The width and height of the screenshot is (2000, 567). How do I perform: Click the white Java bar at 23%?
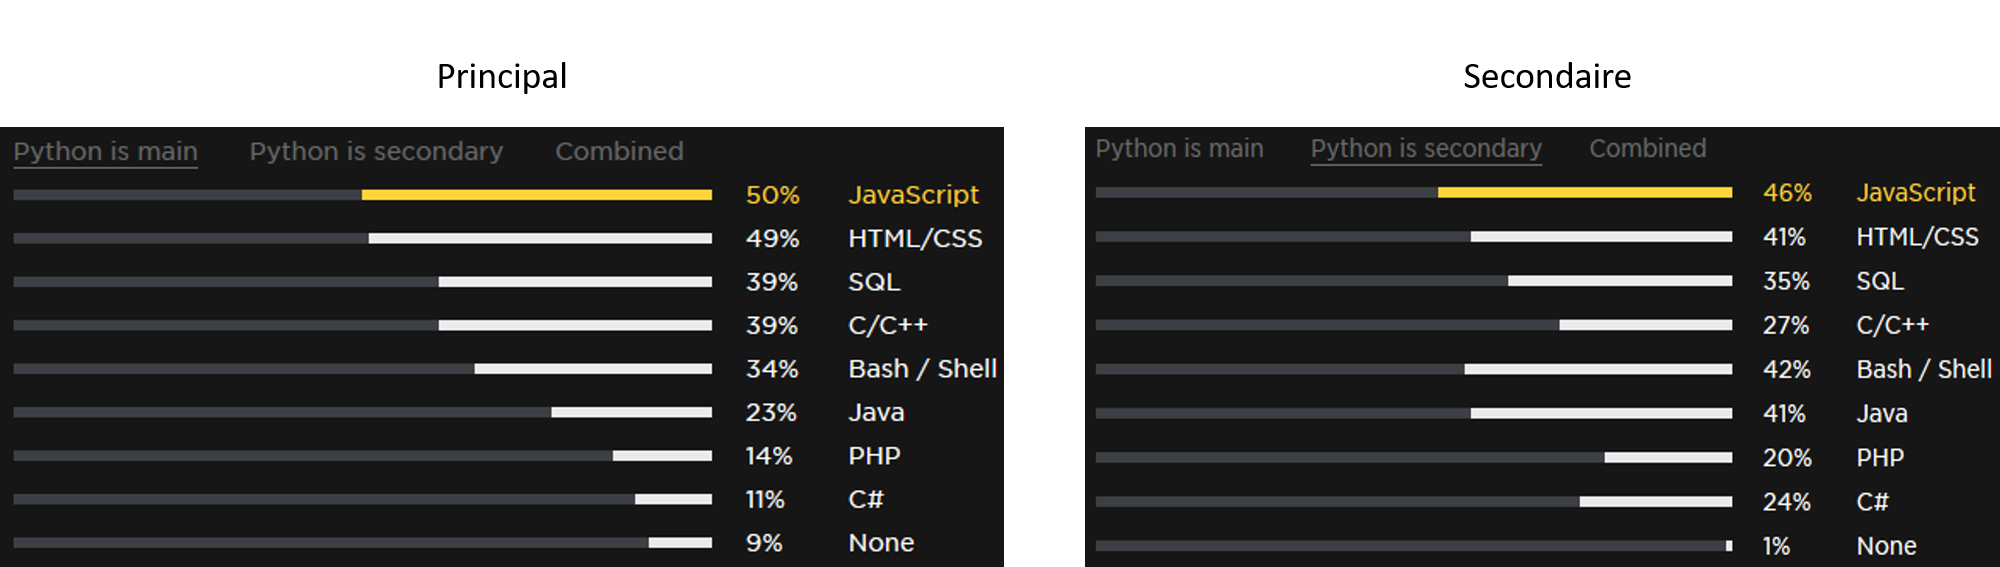click(x=631, y=412)
